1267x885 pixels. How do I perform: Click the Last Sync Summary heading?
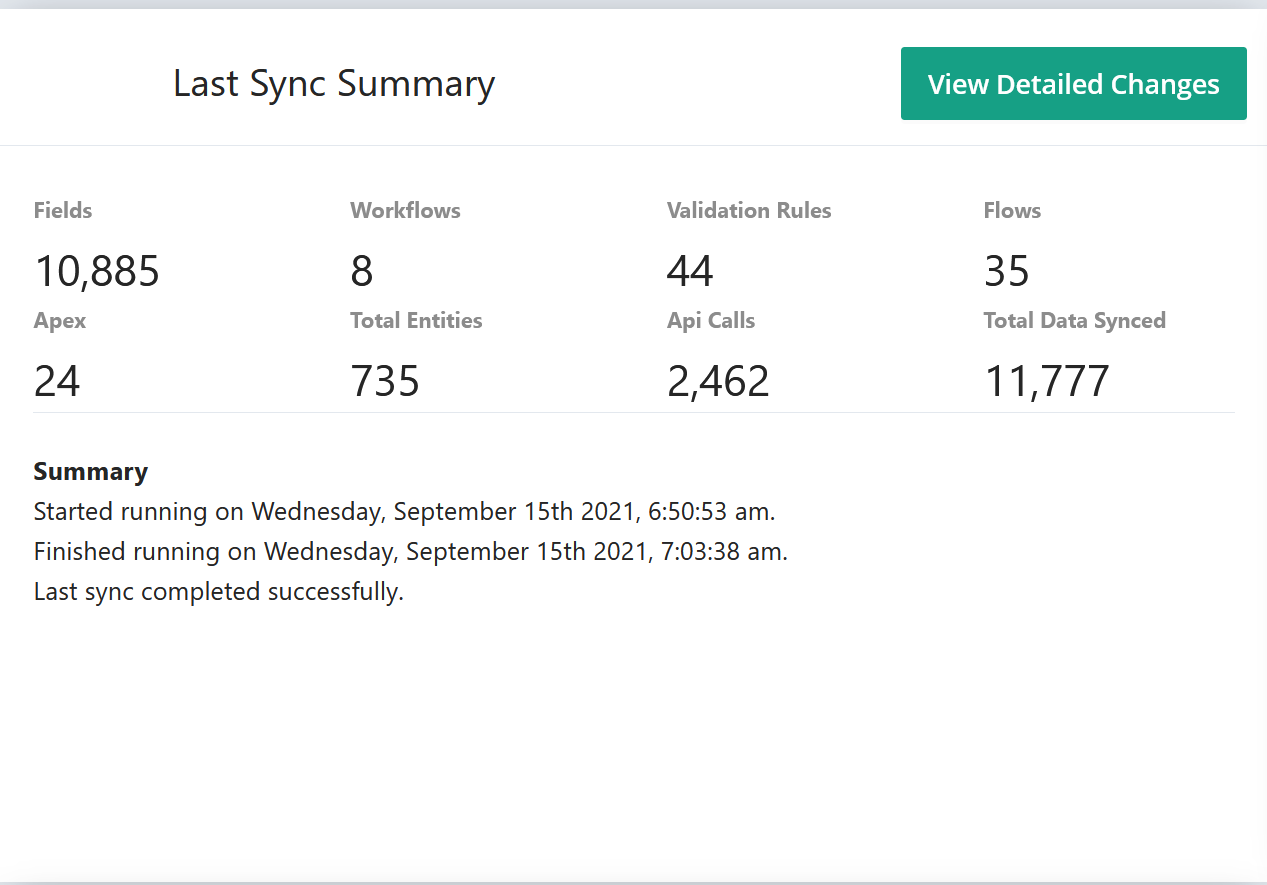tap(334, 84)
